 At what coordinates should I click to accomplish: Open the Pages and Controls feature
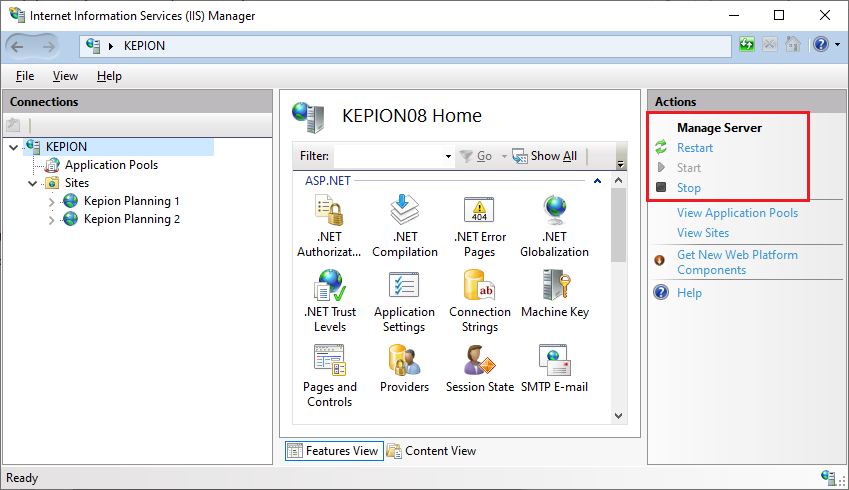pos(330,376)
